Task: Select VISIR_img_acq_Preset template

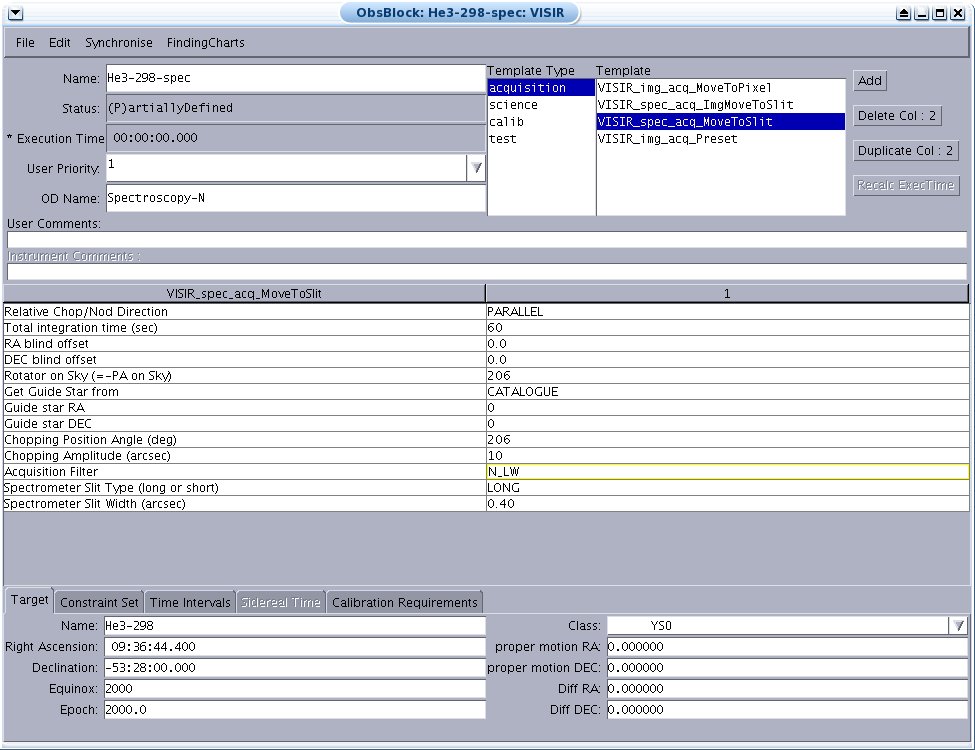Action: 721,139
